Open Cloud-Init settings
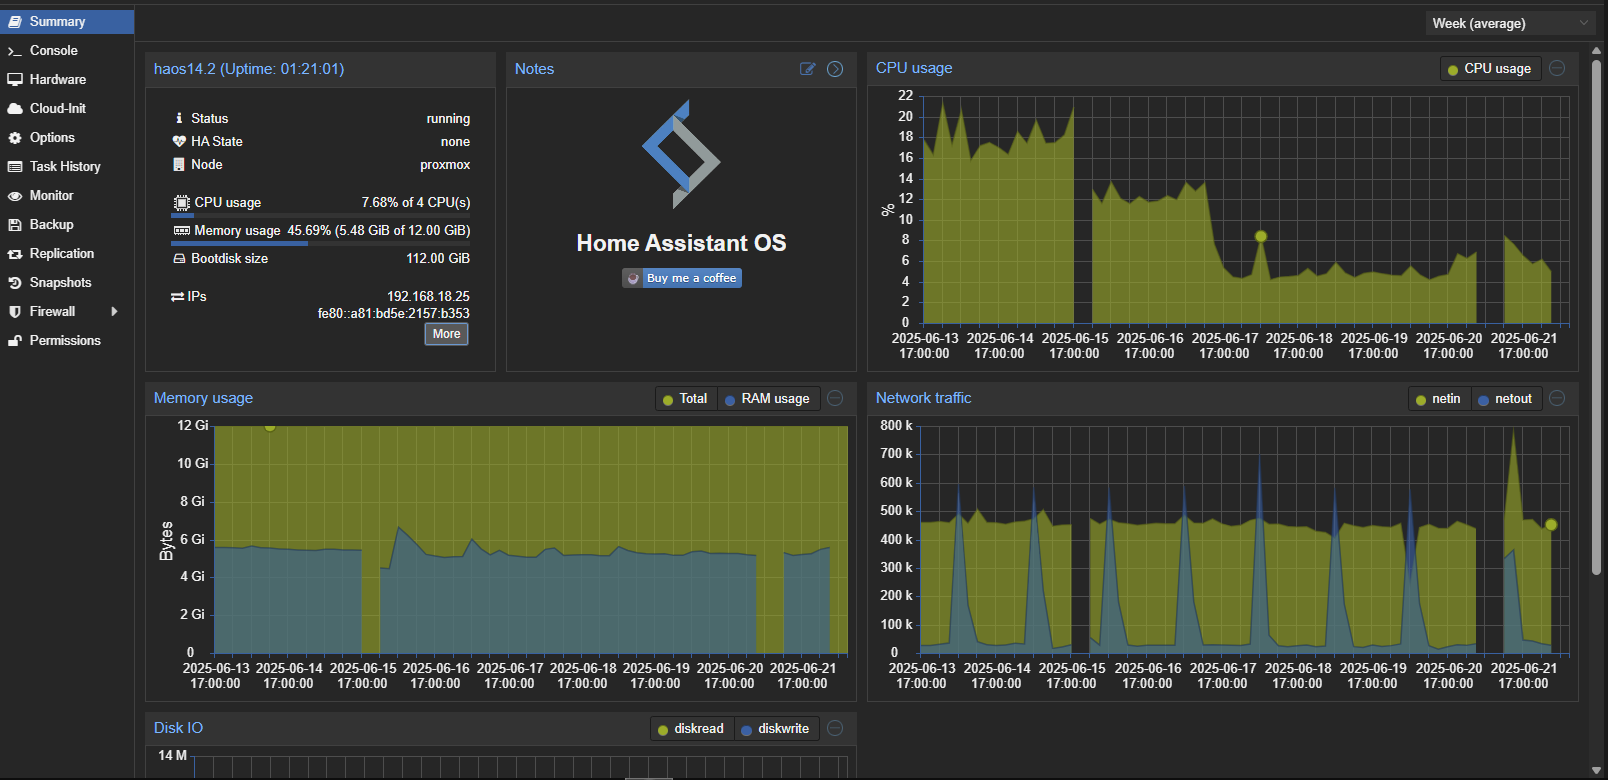Screen dimensions: 1608x780 click(66, 108)
